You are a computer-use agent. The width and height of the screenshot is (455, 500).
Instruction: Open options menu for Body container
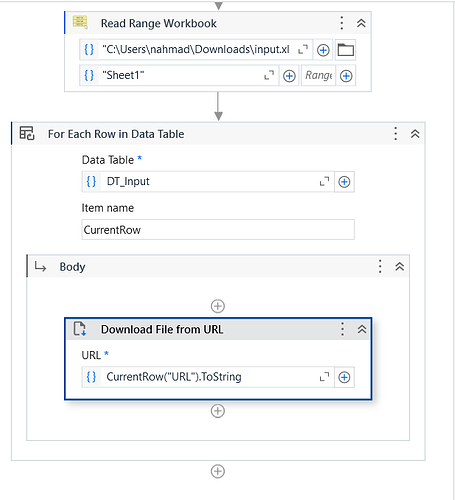pos(380,266)
